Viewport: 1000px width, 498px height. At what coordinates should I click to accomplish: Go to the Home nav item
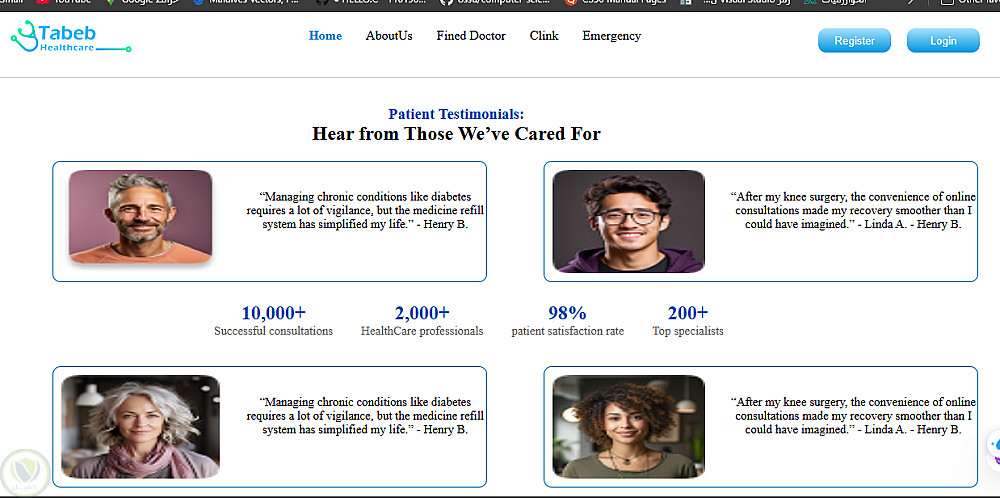(x=325, y=36)
